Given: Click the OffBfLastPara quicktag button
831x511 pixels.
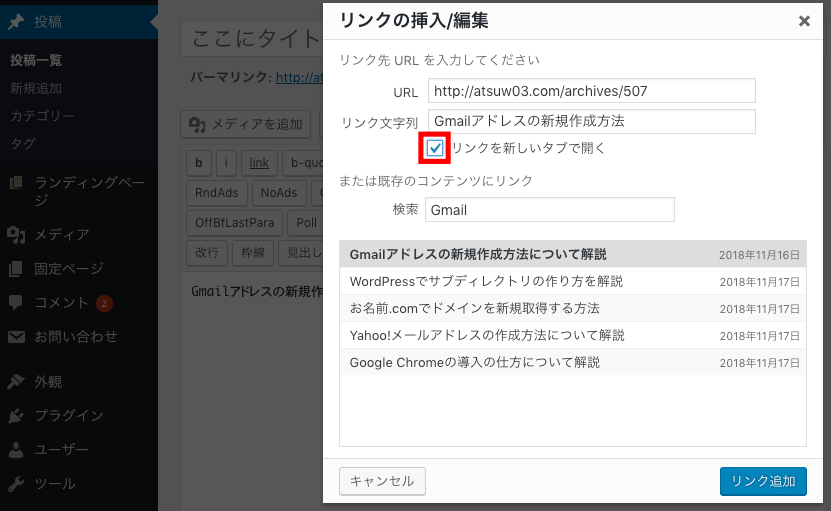Looking at the screenshot, I should click(234, 223).
